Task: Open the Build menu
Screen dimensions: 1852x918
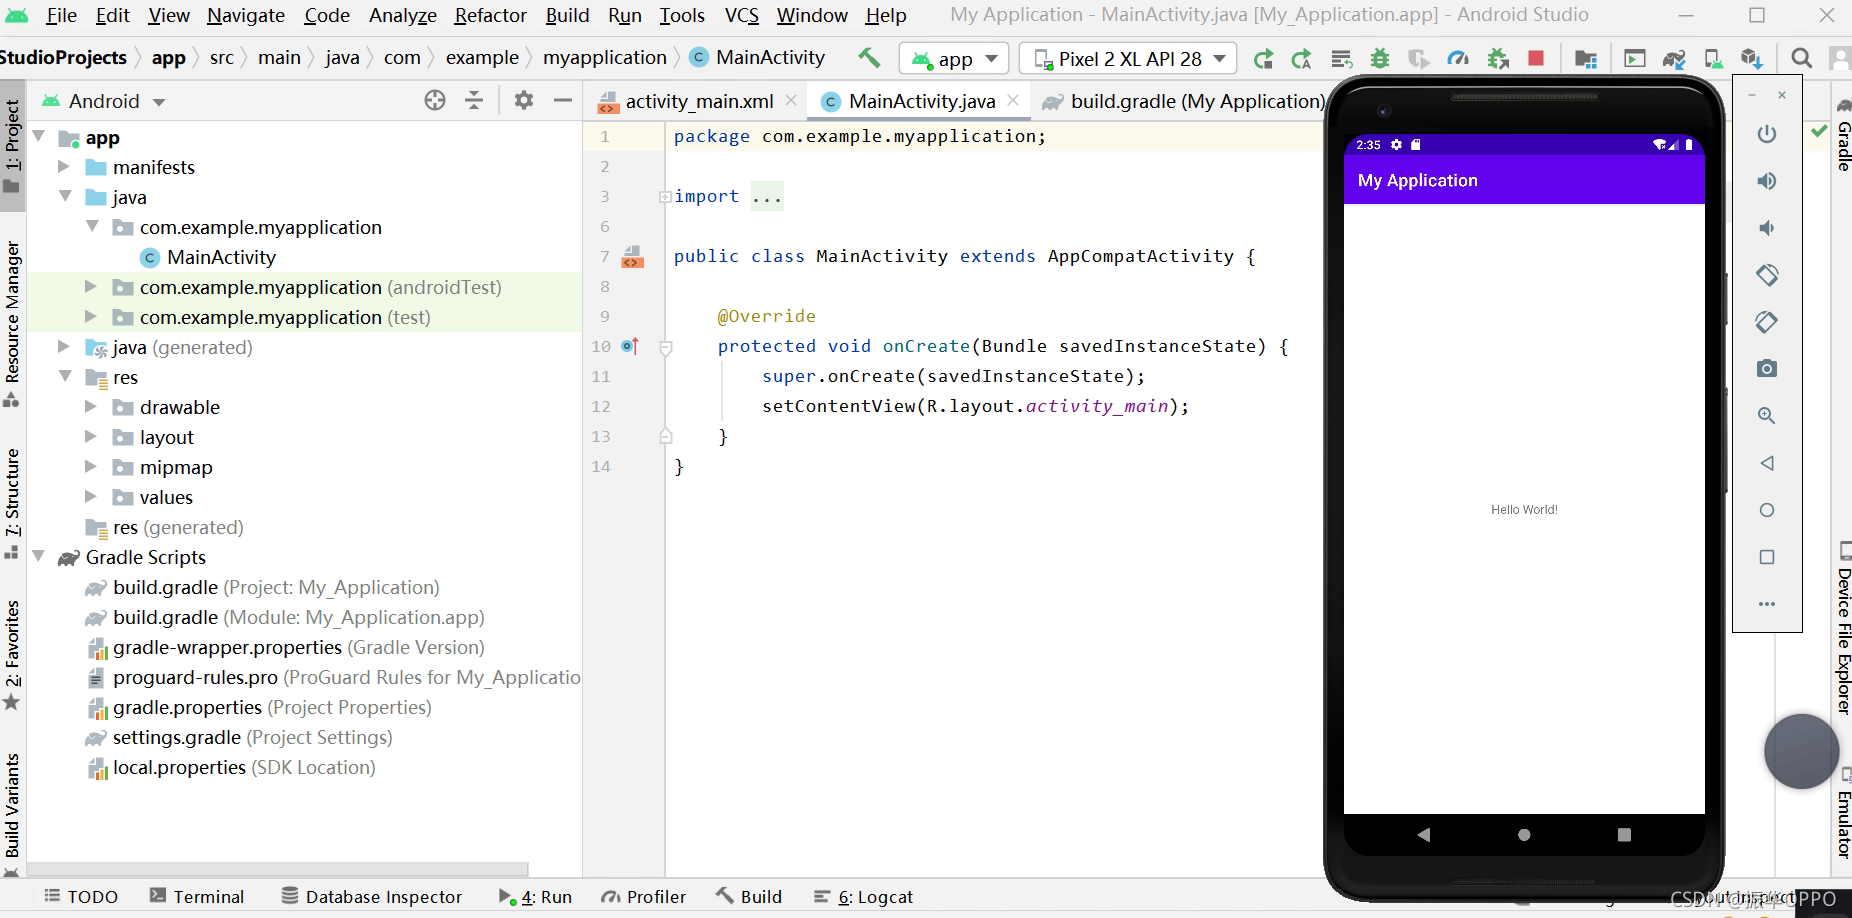Action: click(567, 15)
